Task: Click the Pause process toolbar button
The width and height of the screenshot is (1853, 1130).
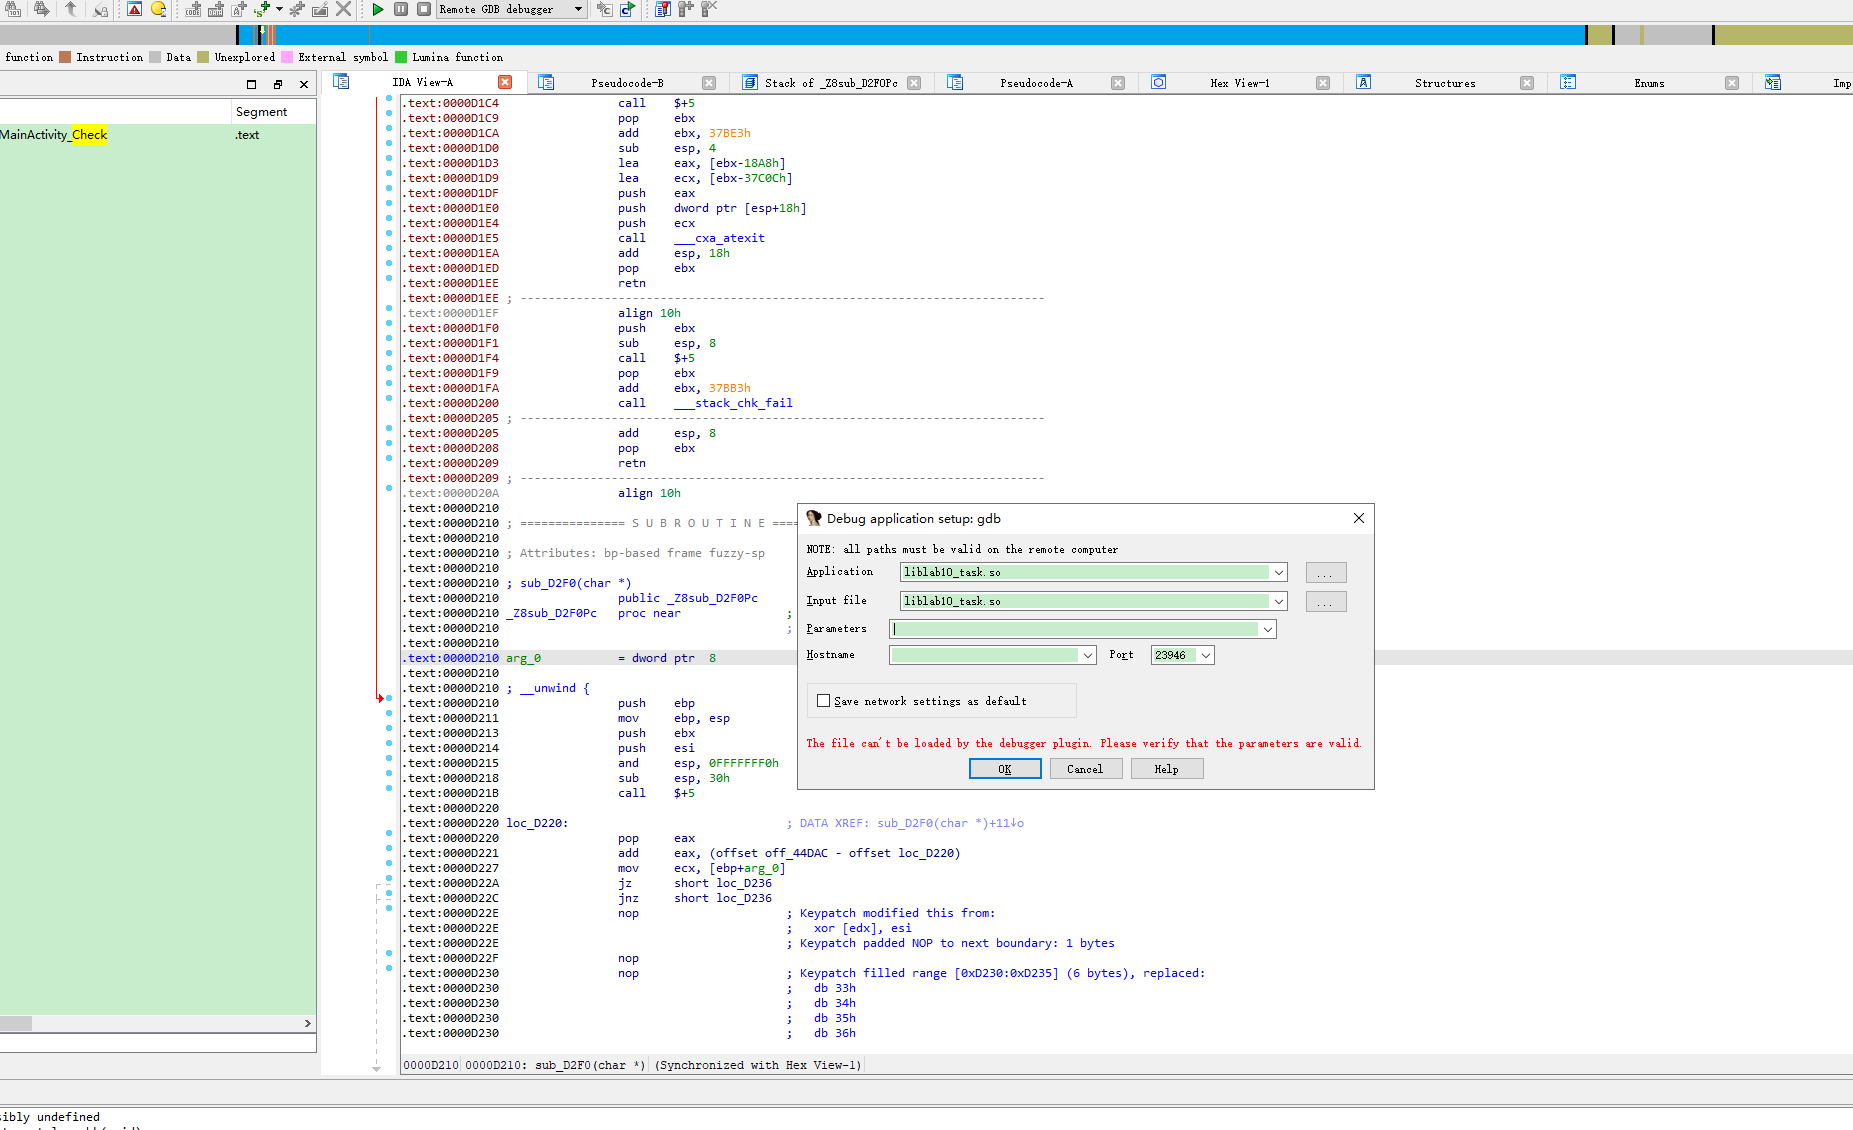Action: pos(401,9)
